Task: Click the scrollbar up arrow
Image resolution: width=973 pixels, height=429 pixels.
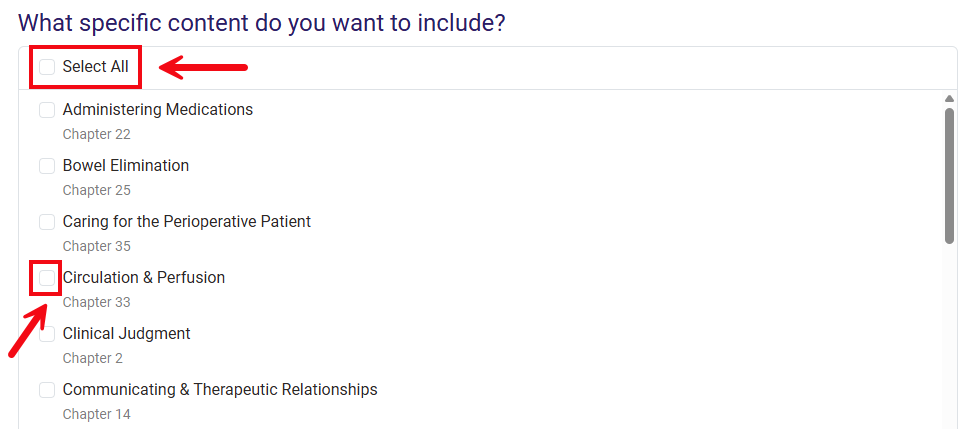Action: pyautogui.click(x=949, y=99)
